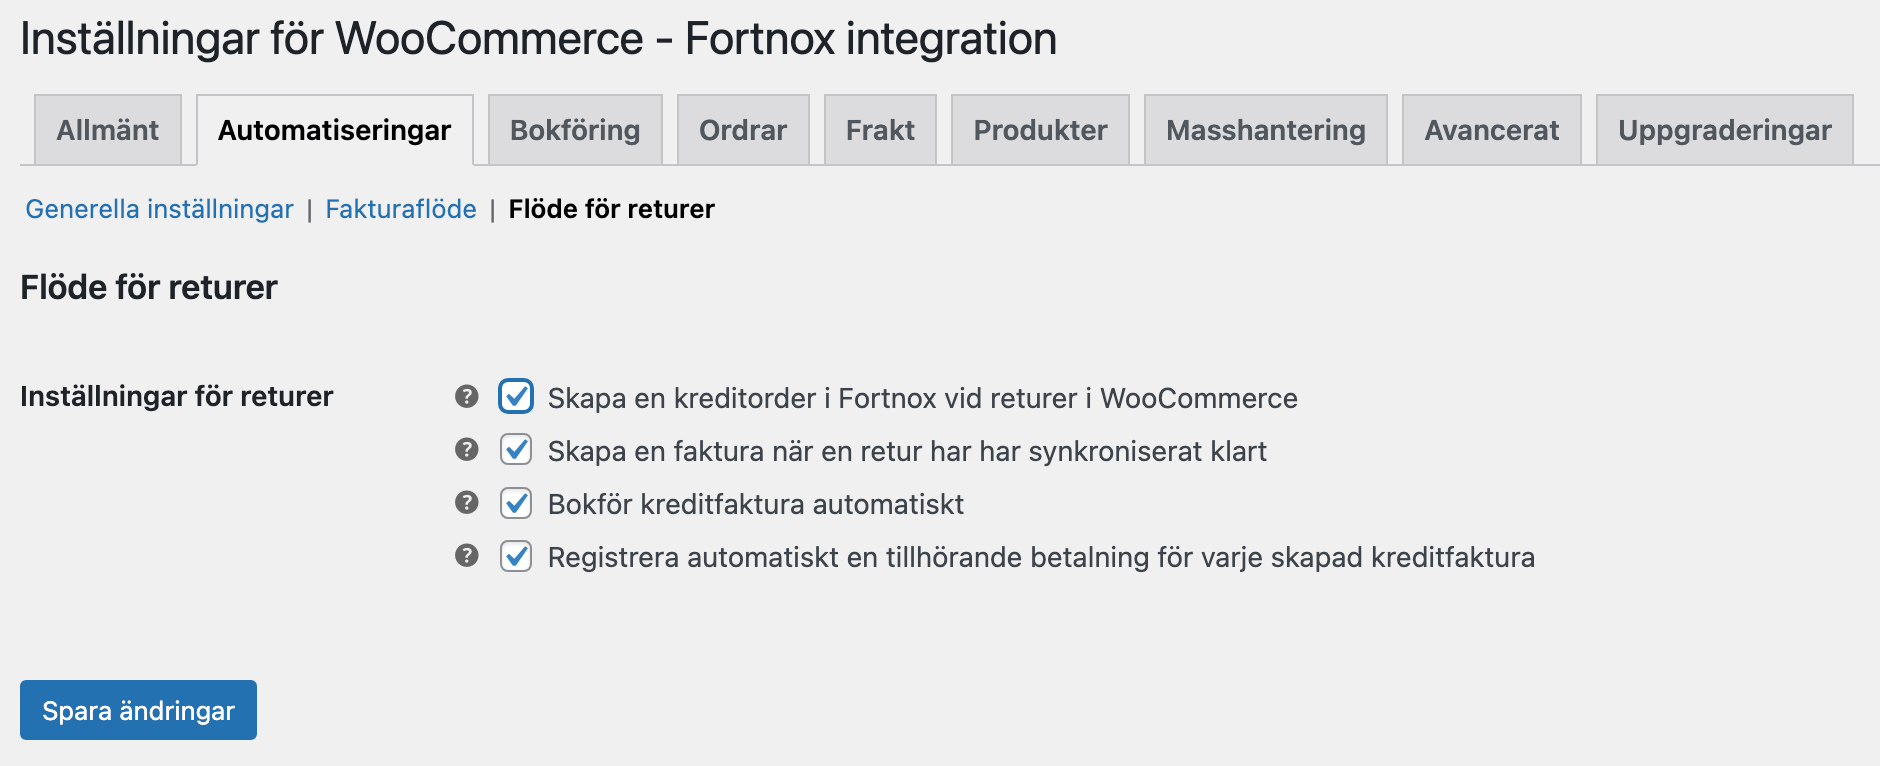Select the Frakt tab
Viewport: 1880px width, 766px height.
click(x=879, y=129)
